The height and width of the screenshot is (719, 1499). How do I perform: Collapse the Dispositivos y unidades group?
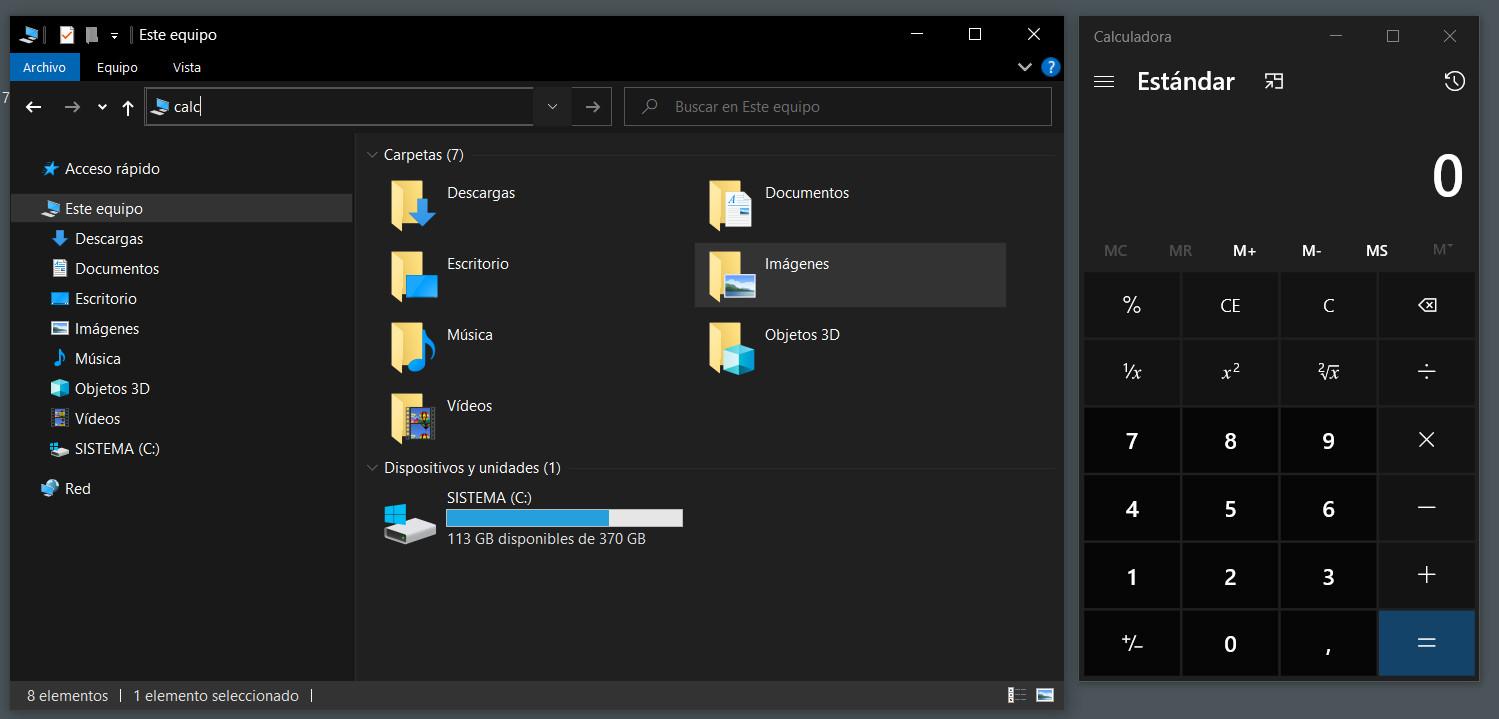[373, 468]
